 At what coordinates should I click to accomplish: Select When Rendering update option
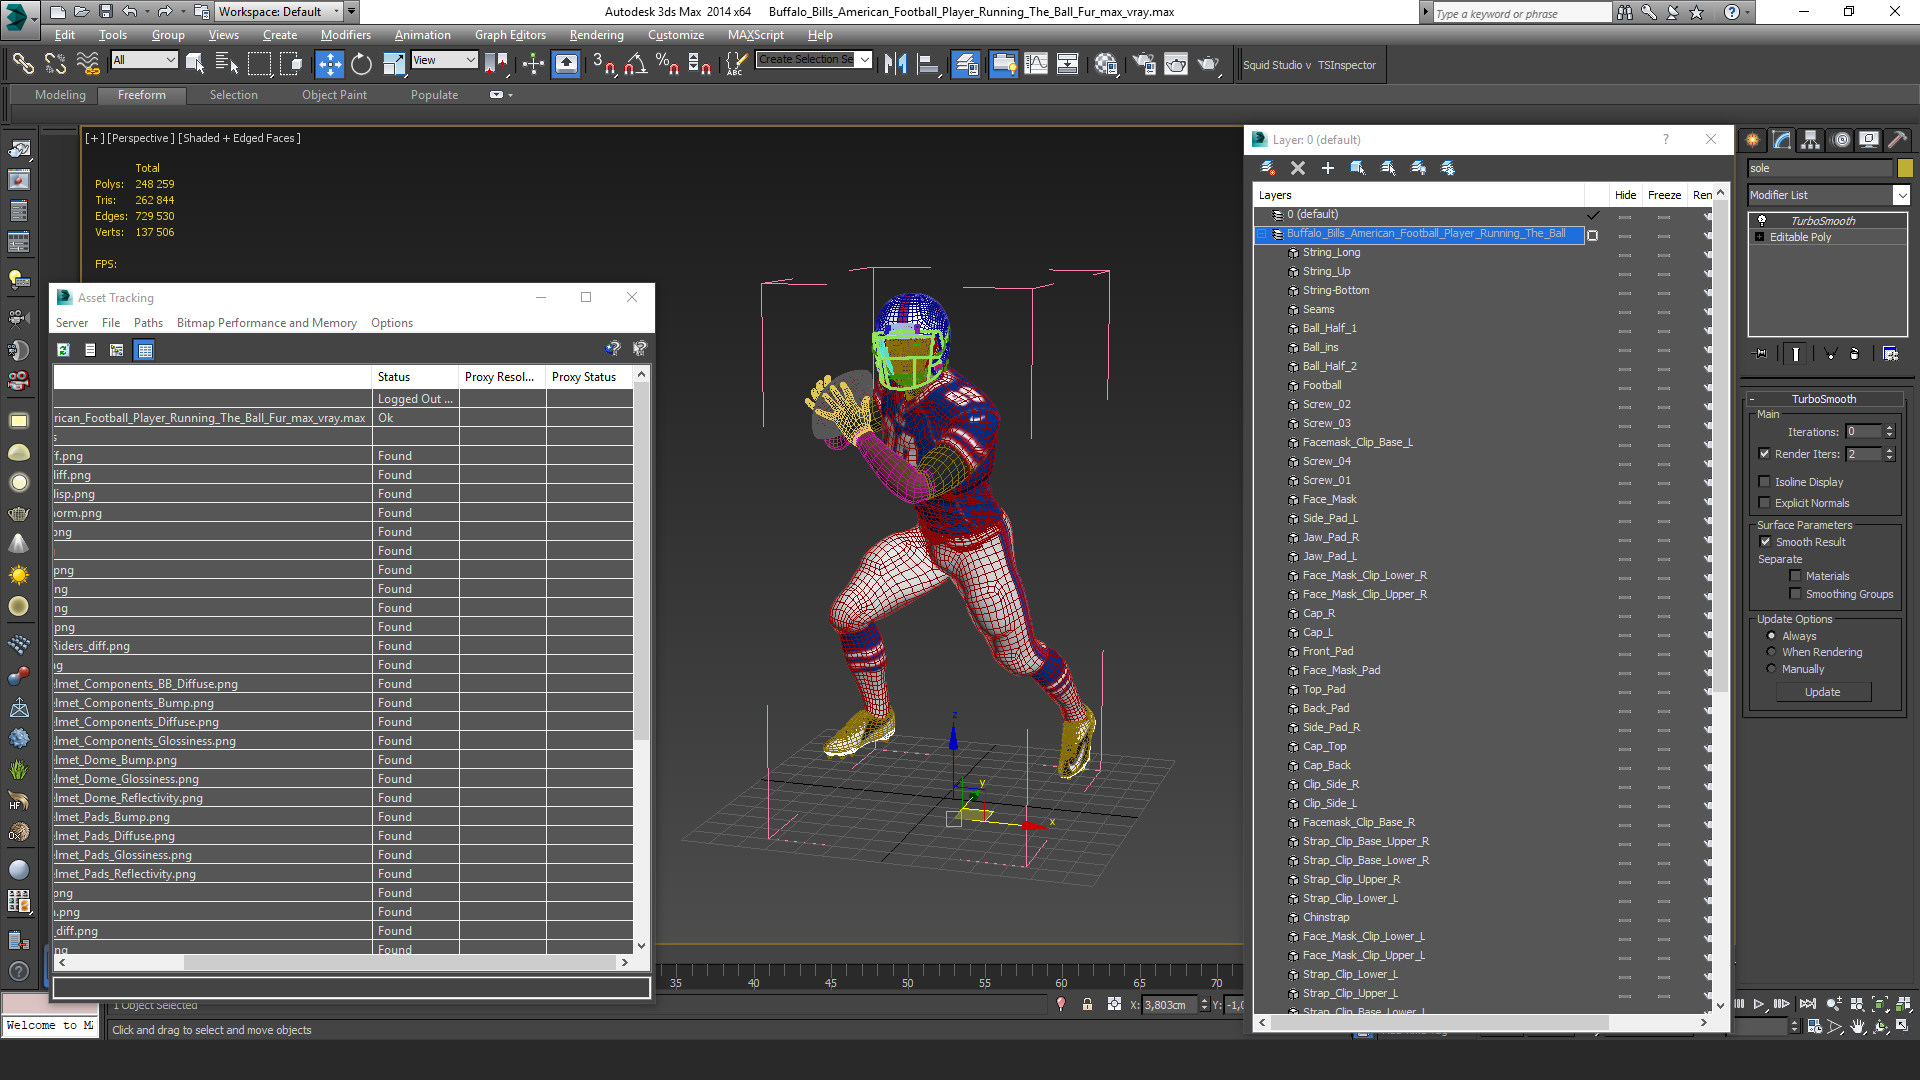[1772, 652]
